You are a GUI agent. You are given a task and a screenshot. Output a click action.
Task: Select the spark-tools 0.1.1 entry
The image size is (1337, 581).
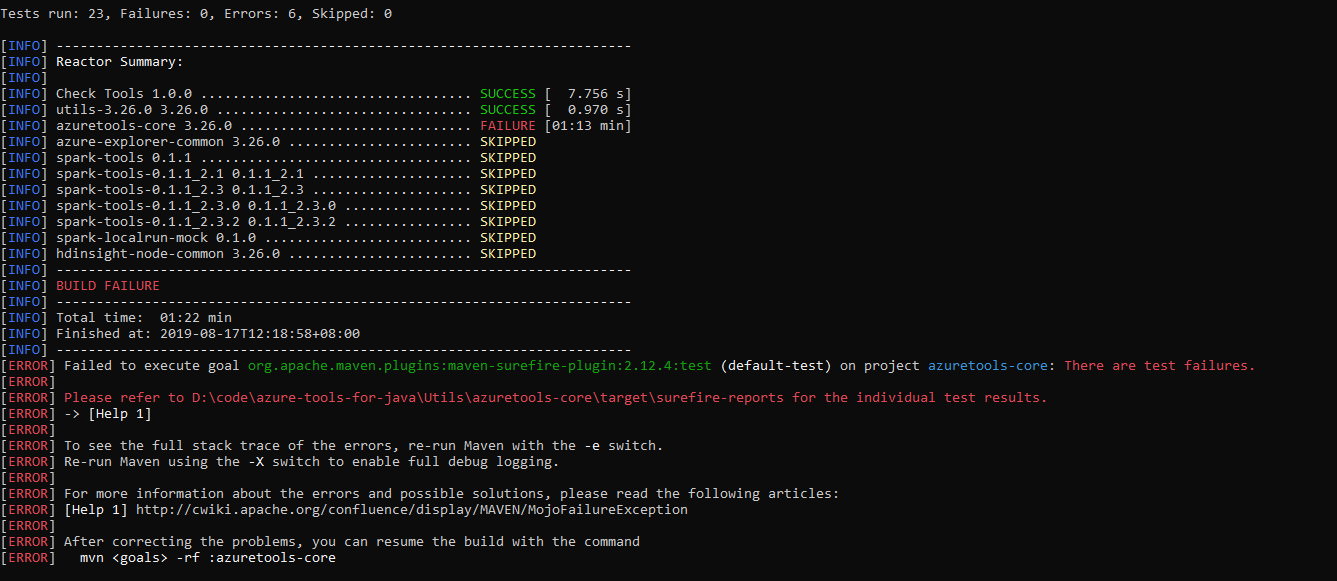[x=300, y=157]
